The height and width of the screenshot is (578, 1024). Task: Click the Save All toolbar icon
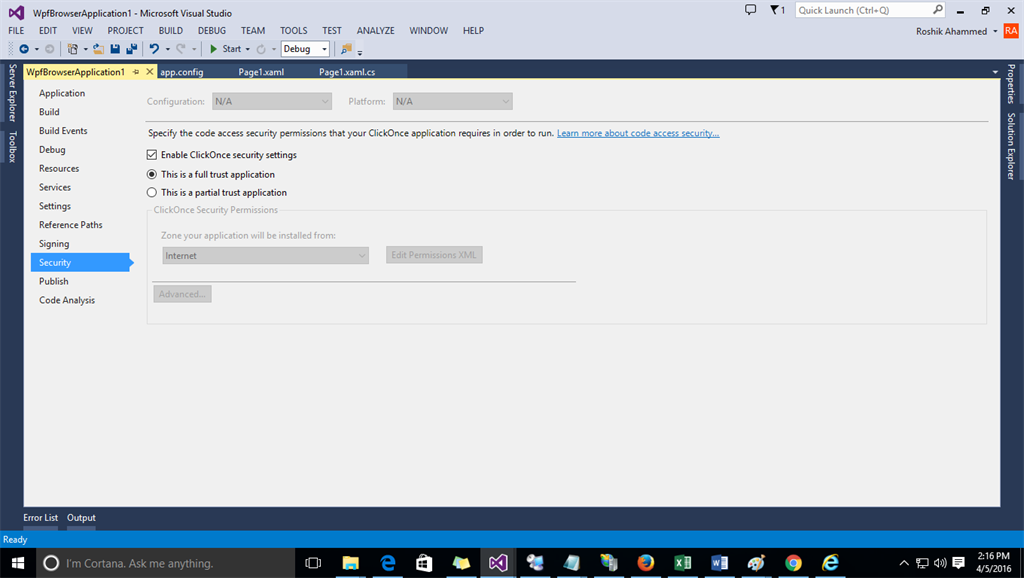131,49
